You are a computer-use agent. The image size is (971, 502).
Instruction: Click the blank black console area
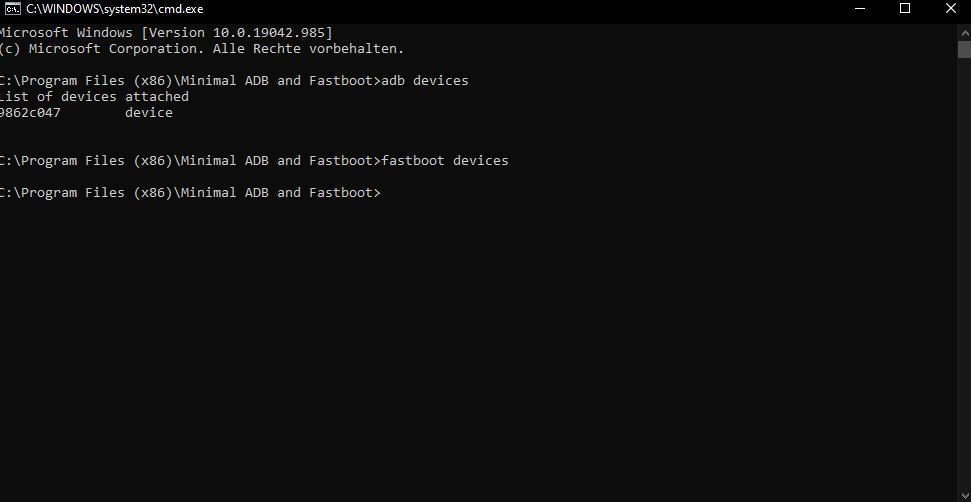[x=477, y=347]
